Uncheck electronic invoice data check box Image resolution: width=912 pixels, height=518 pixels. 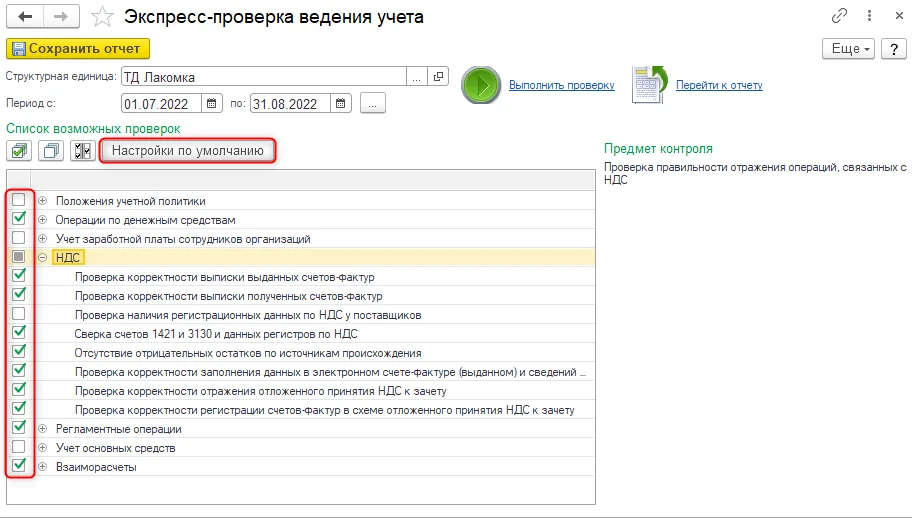pos(19,371)
